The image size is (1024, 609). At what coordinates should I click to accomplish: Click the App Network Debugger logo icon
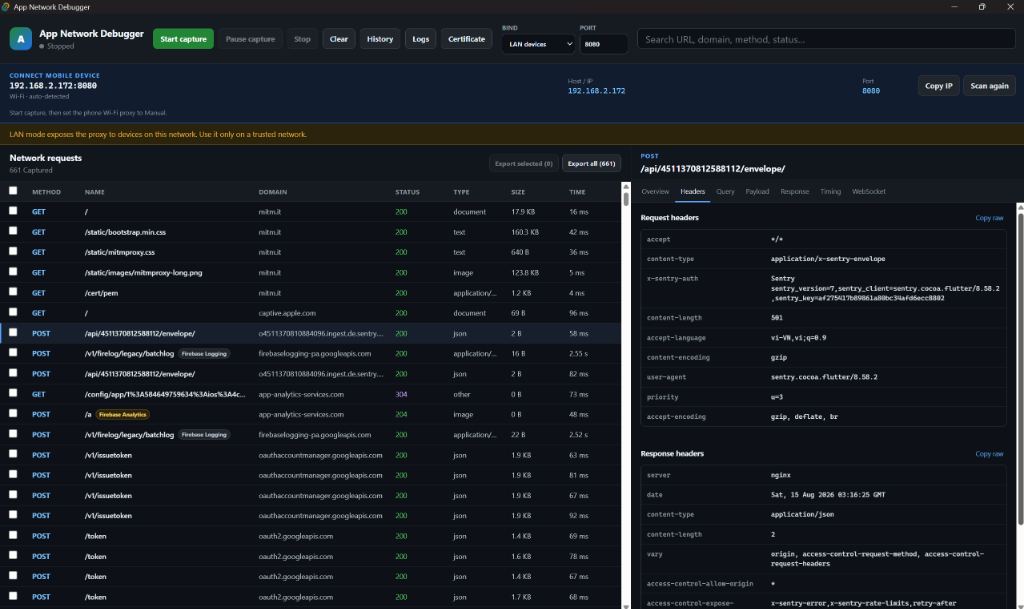(x=20, y=39)
